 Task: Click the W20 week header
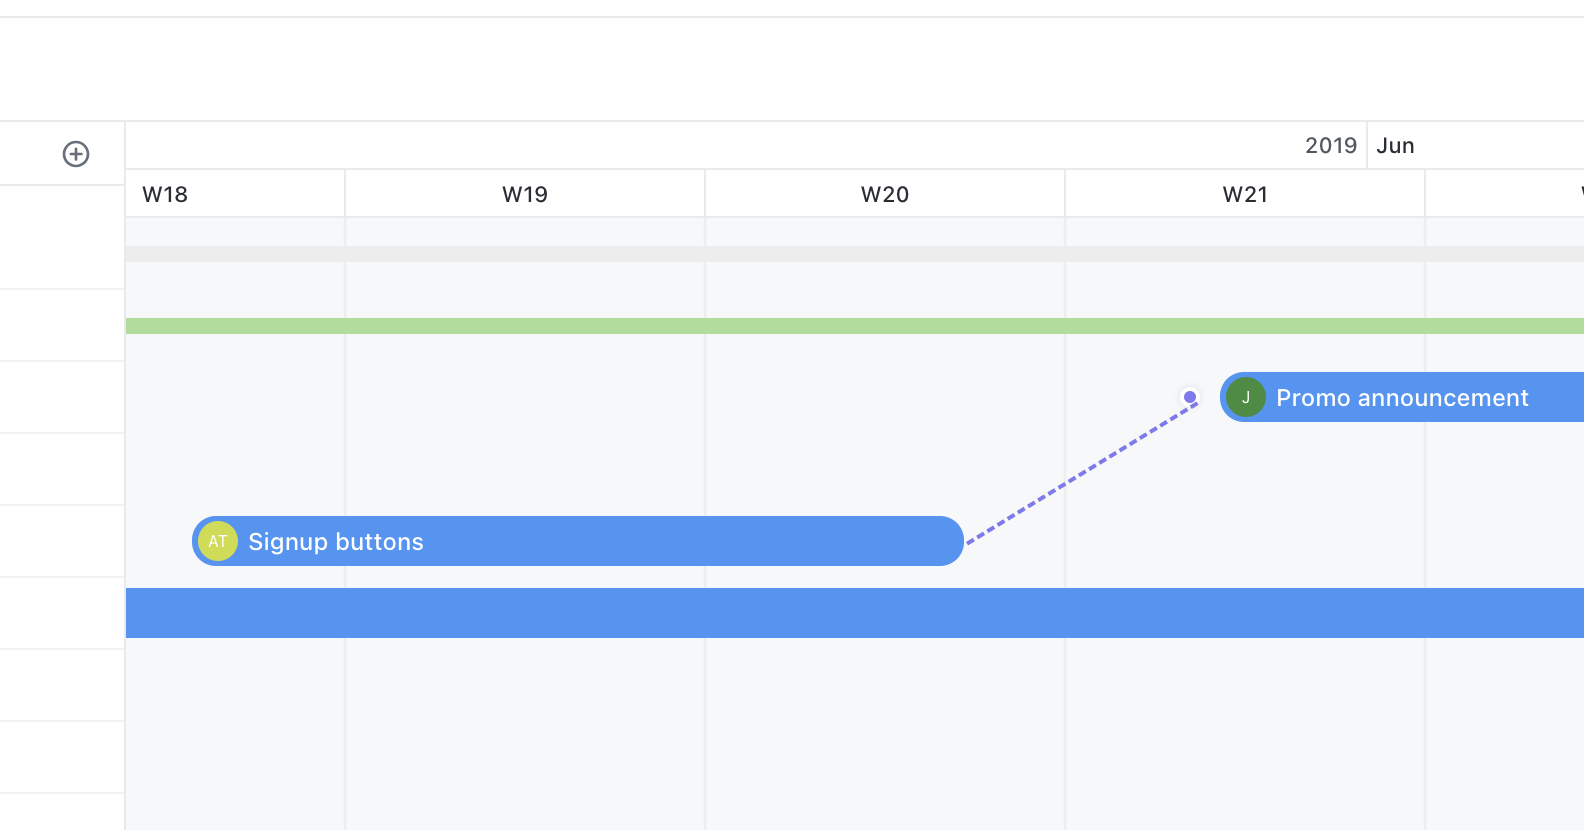(x=885, y=194)
